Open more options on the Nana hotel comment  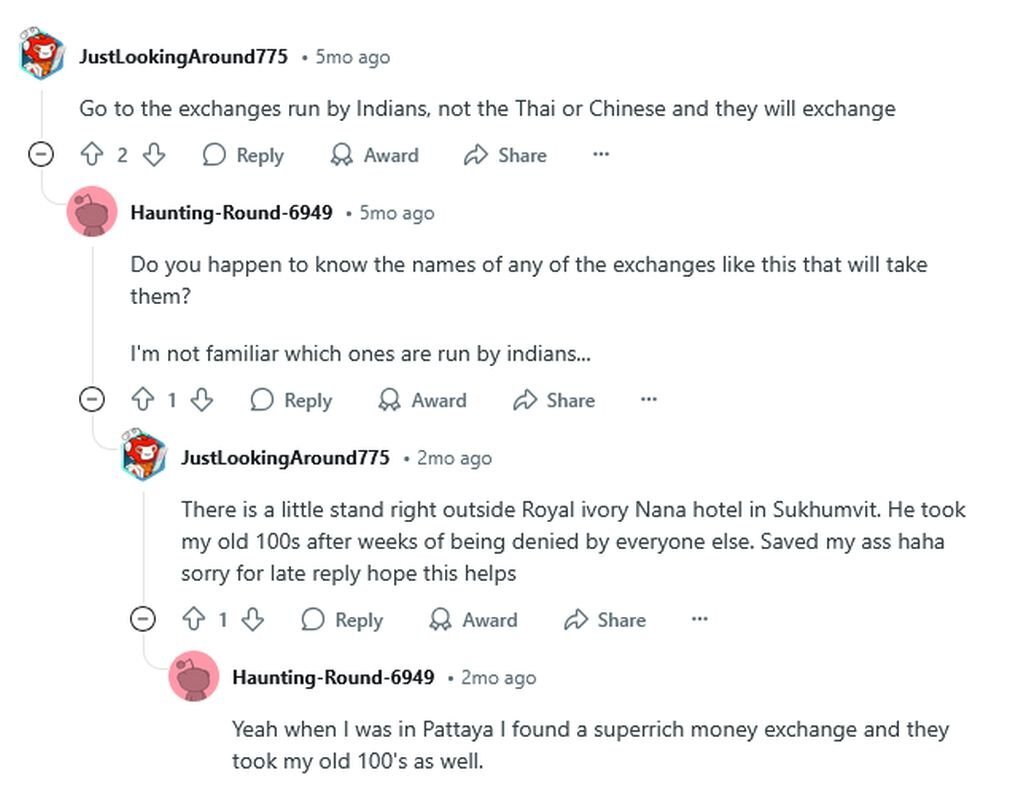pyautogui.click(x=700, y=620)
